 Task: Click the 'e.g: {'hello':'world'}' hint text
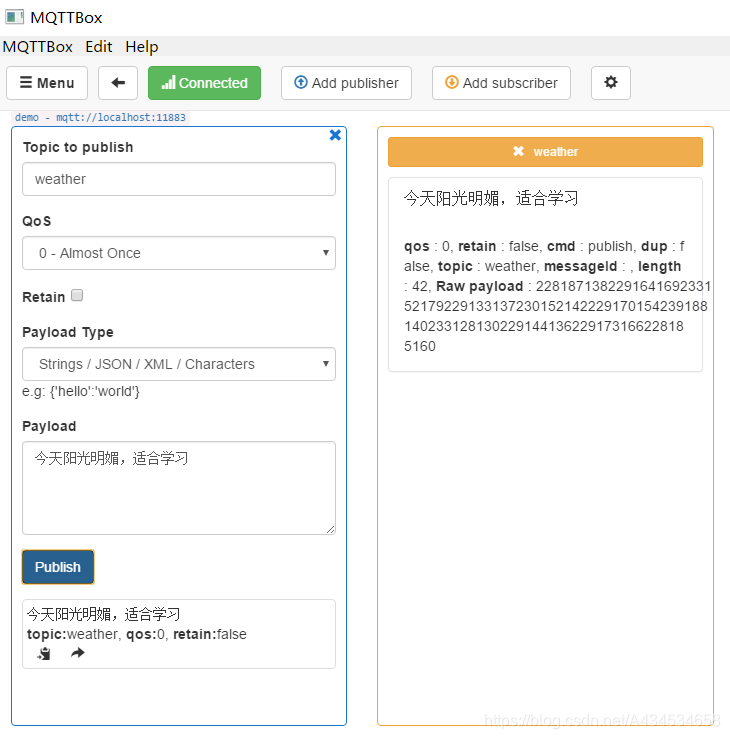click(81, 391)
